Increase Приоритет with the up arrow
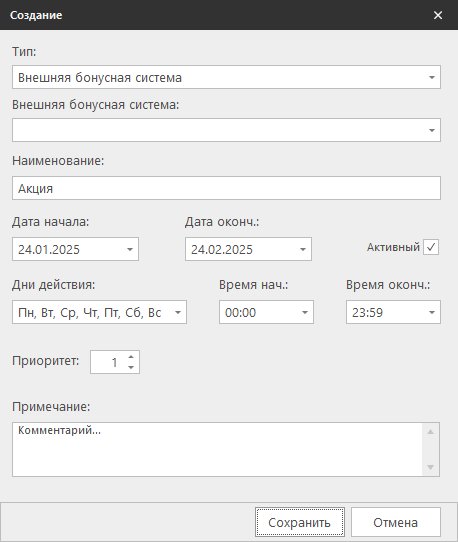Viewport: 458px width, 542px height. tap(131, 357)
